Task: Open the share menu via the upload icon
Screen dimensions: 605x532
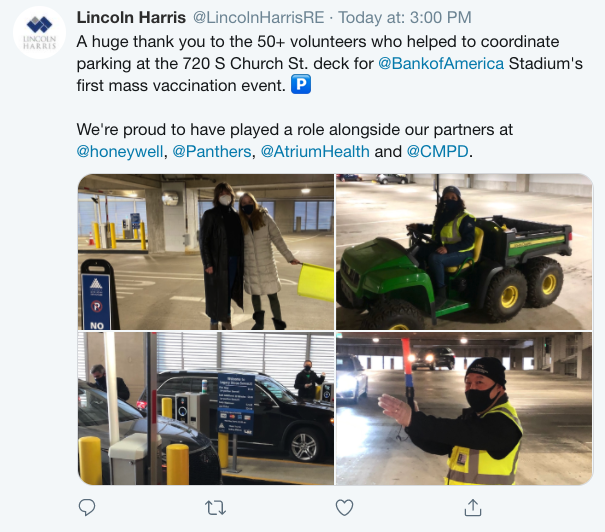Action: [x=473, y=507]
